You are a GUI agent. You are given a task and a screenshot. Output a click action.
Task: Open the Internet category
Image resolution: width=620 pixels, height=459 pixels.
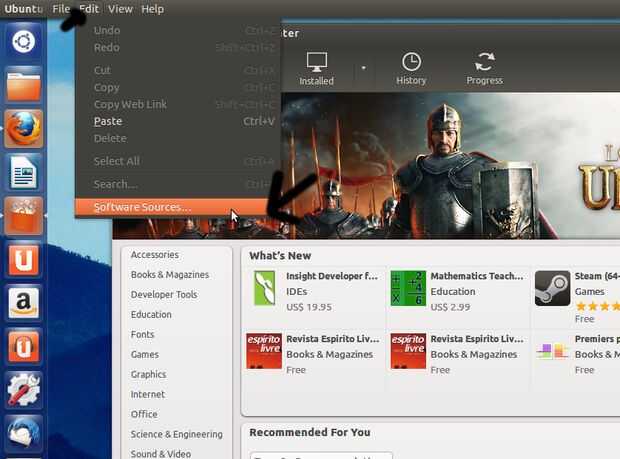(x=147, y=395)
